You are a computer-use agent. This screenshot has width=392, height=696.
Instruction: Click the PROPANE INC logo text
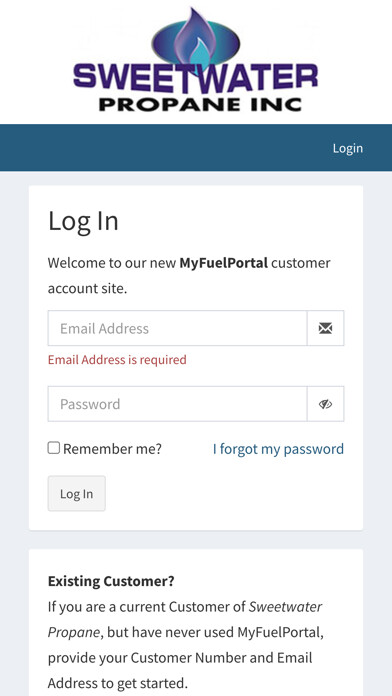[x=200, y=104]
